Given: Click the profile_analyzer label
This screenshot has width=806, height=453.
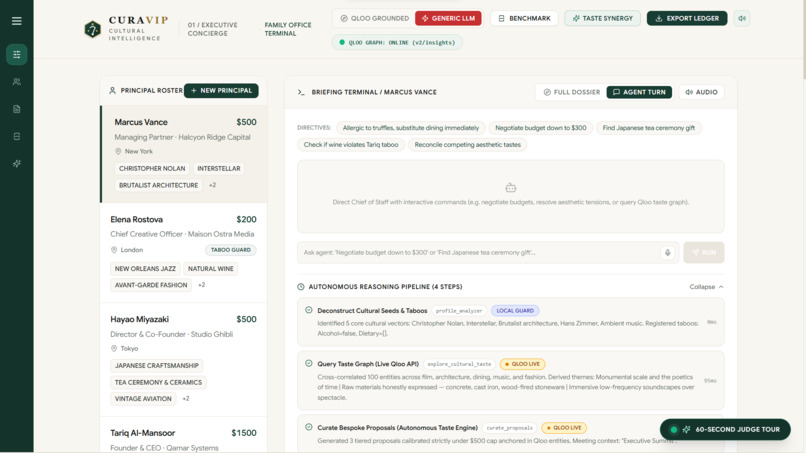Looking at the screenshot, I should point(459,311).
